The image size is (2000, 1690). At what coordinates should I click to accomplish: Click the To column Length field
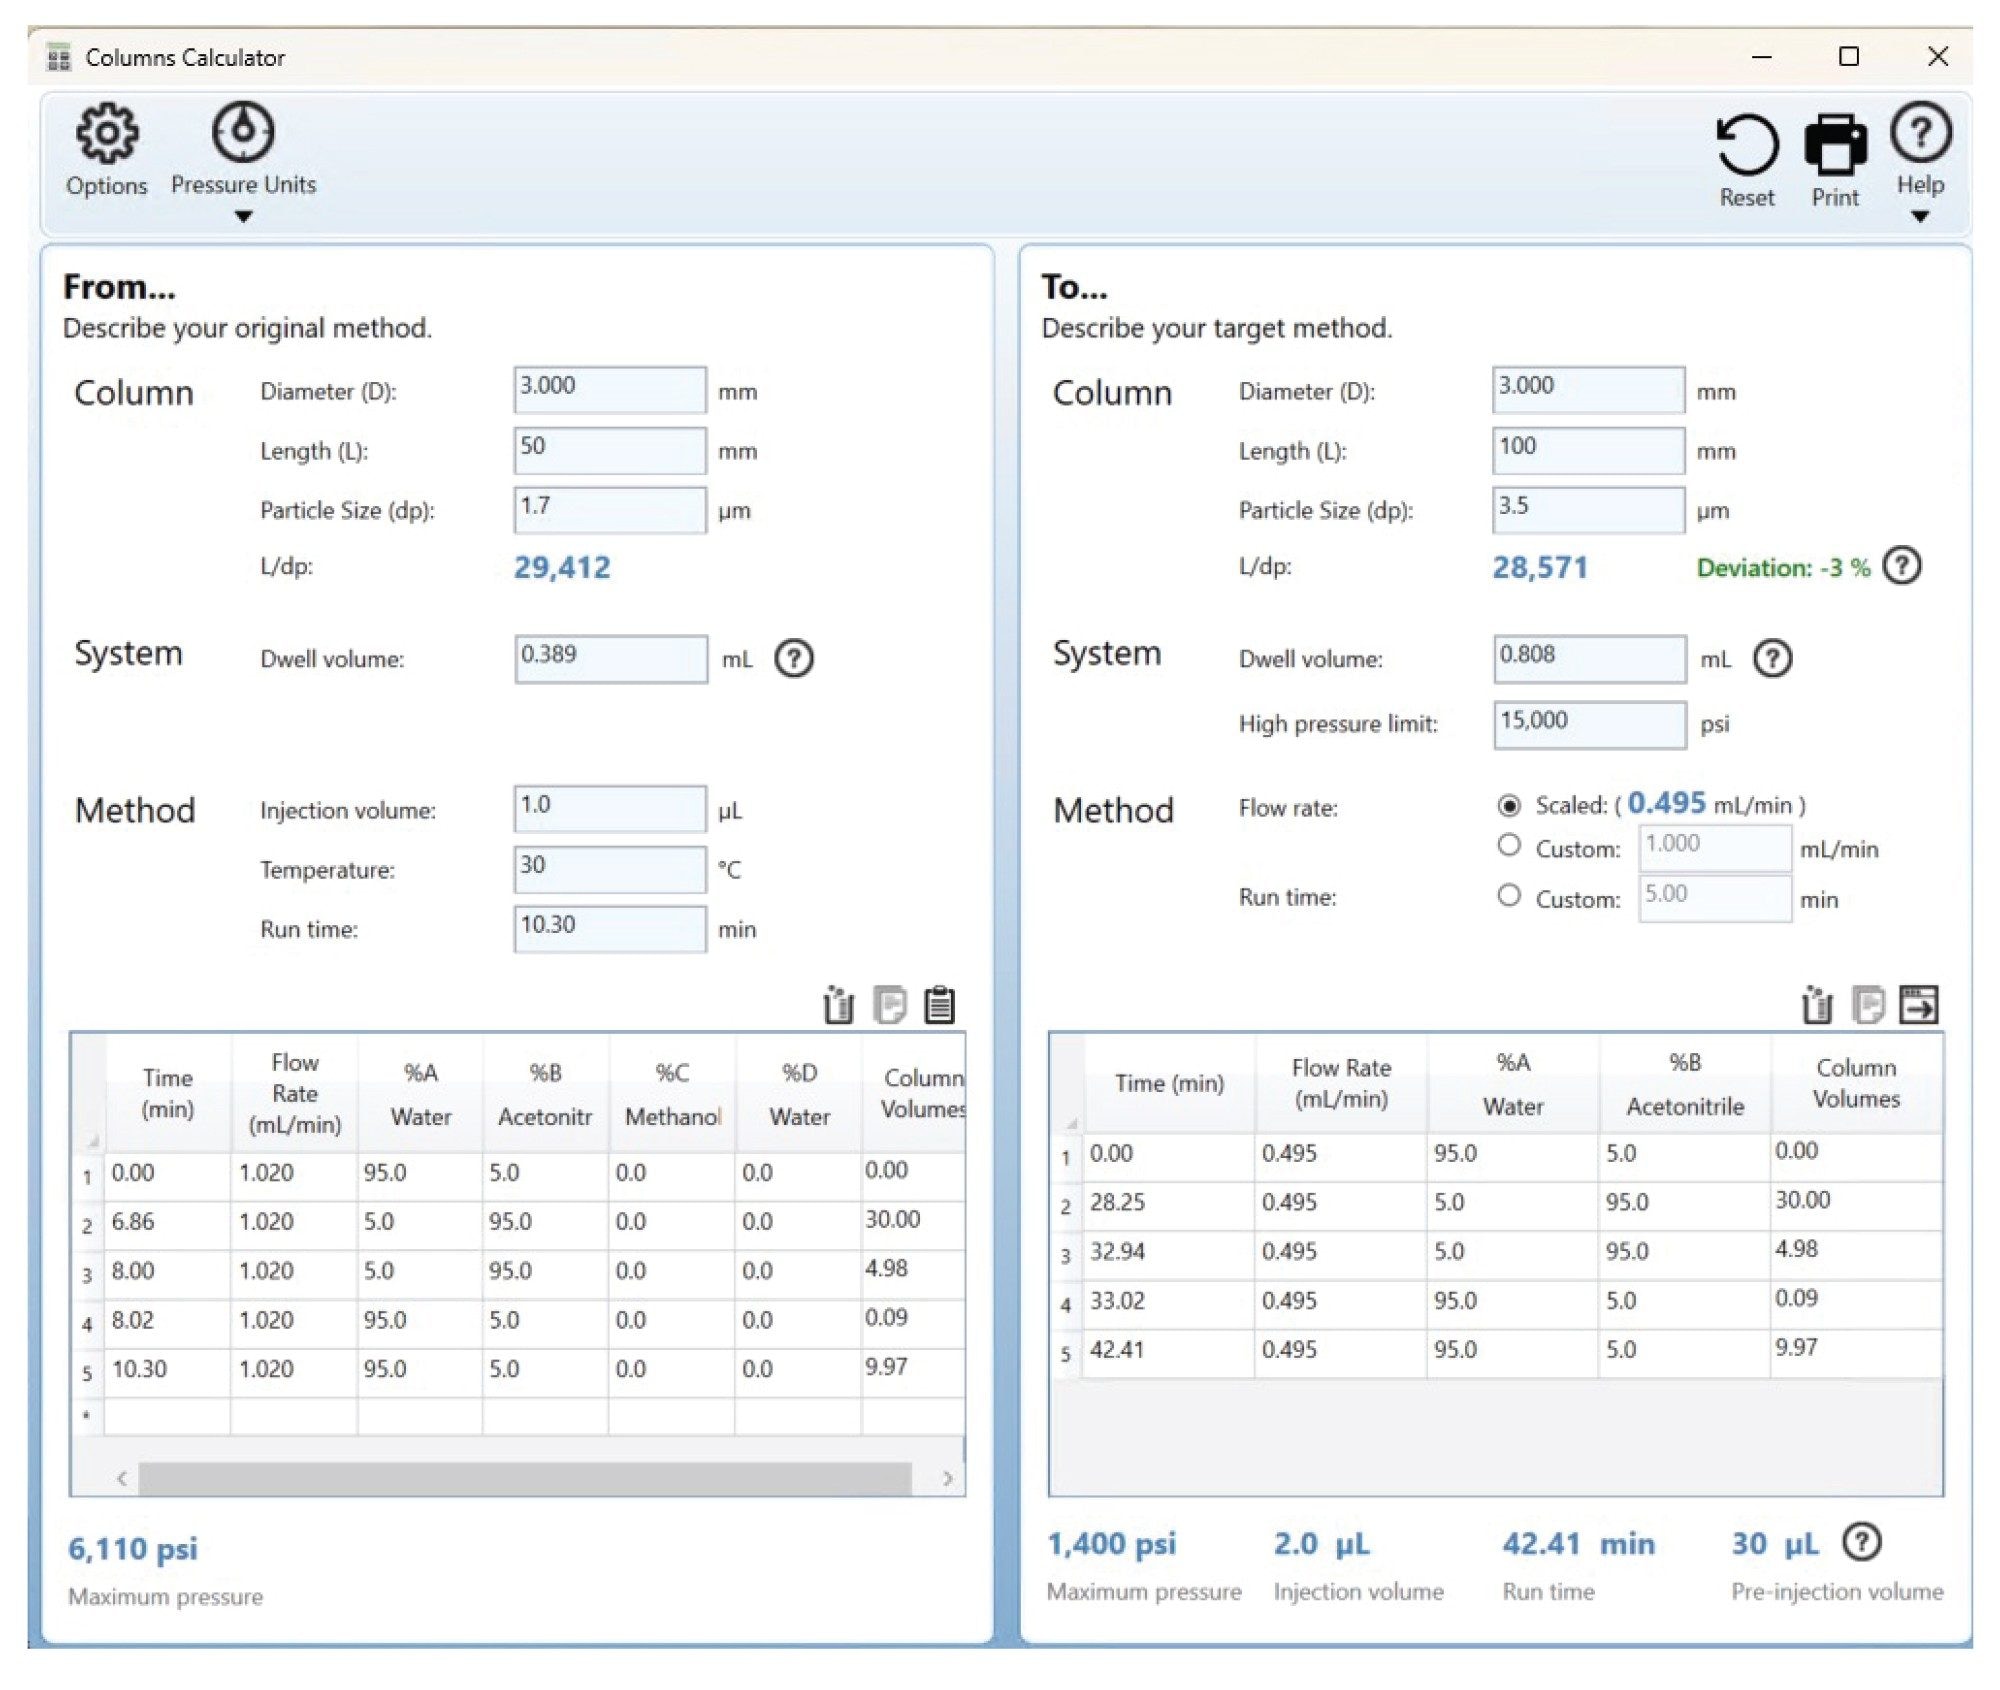click(1589, 450)
